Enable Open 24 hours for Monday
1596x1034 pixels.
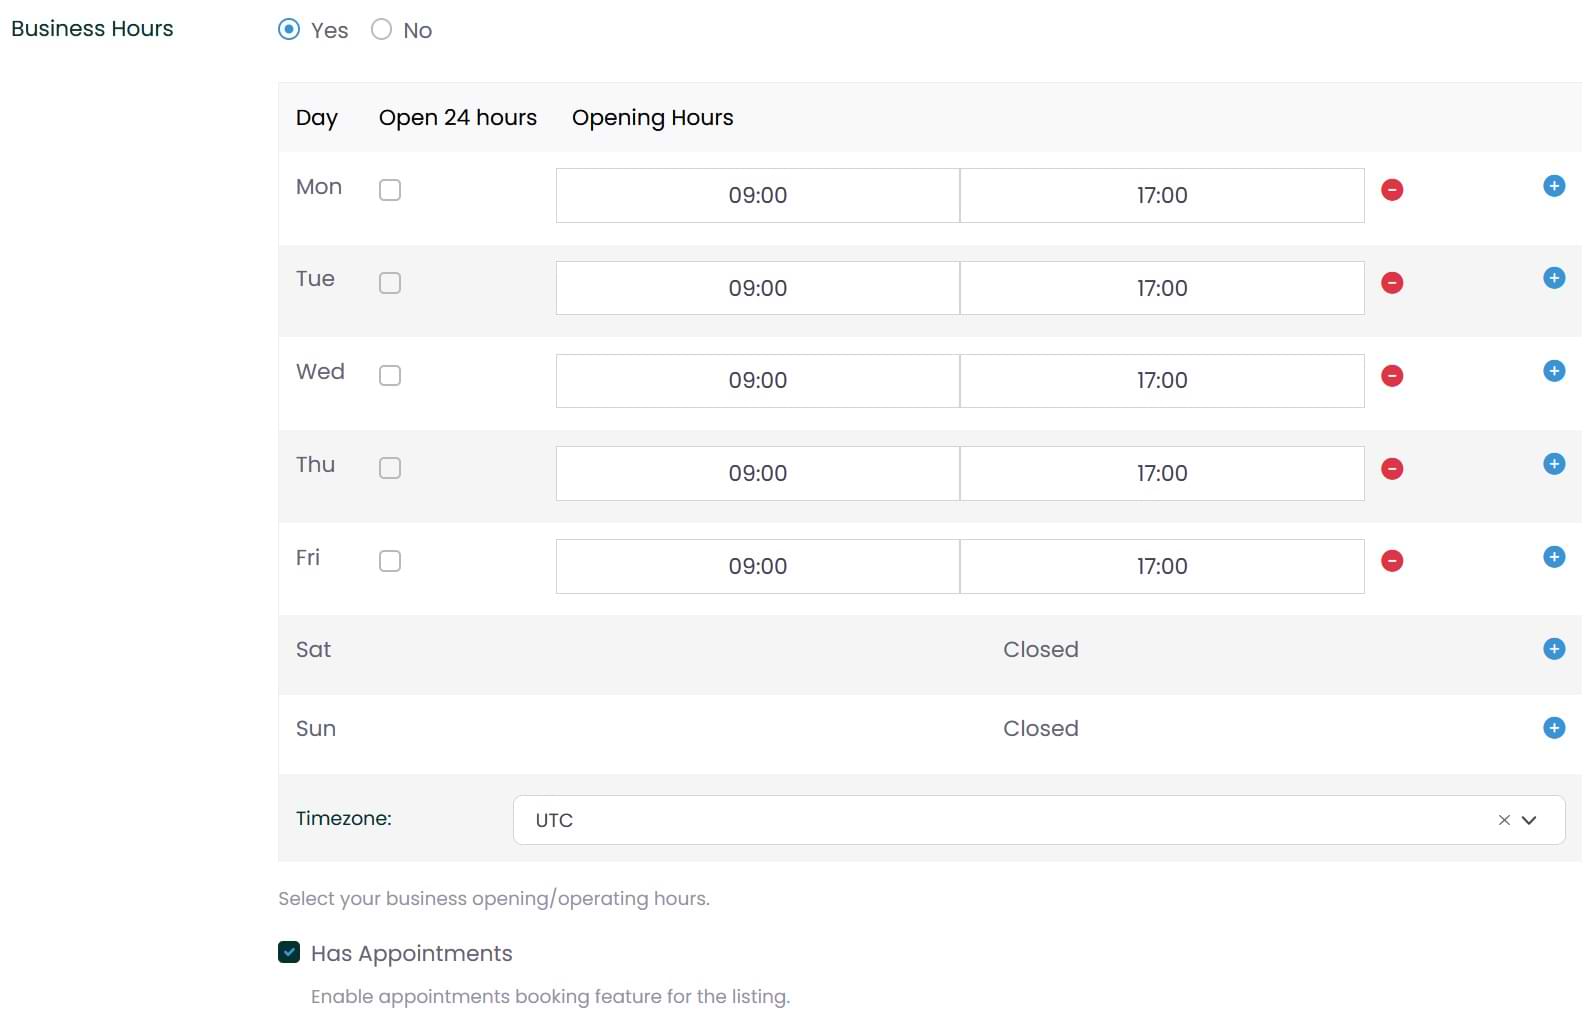click(390, 190)
